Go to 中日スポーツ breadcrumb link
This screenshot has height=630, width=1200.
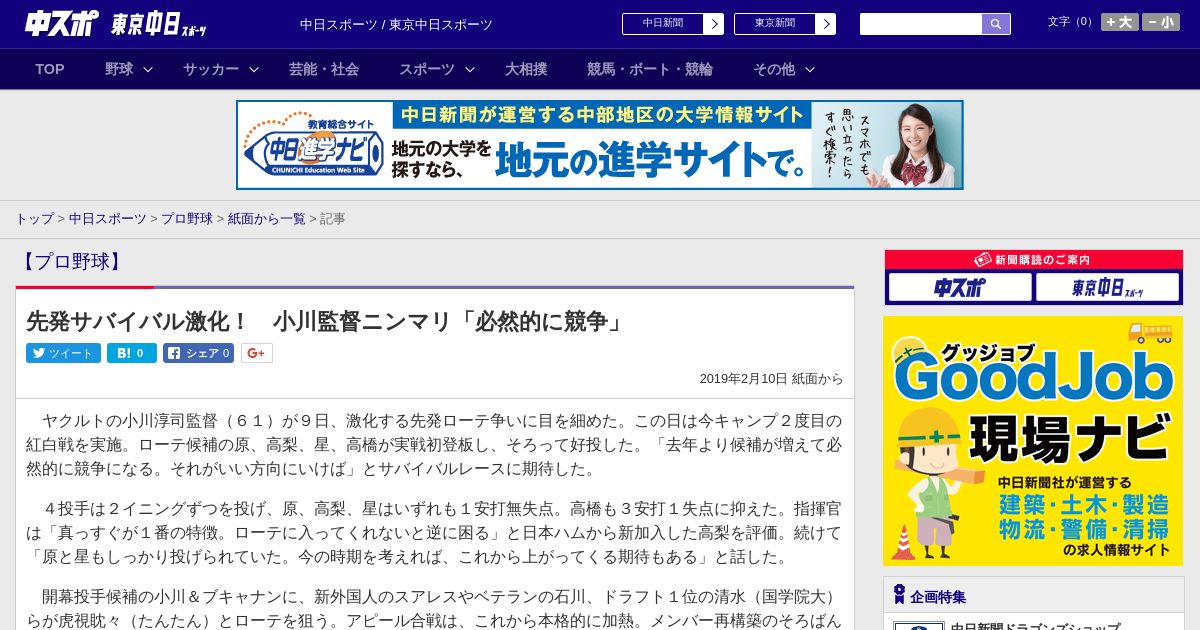(x=108, y=218)
